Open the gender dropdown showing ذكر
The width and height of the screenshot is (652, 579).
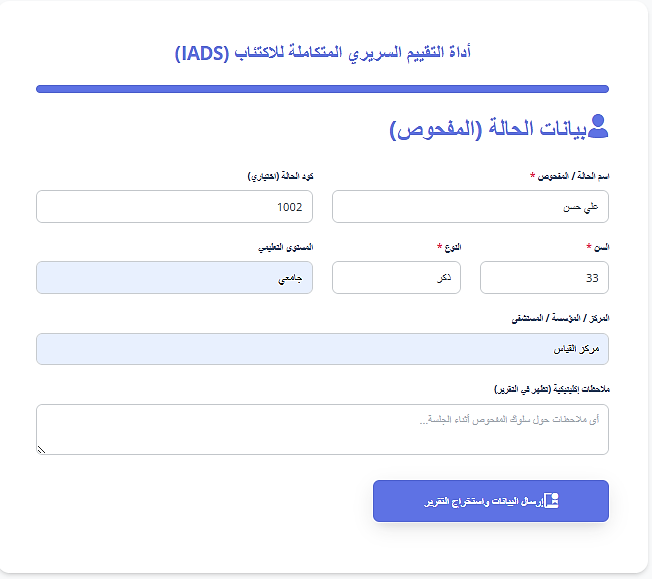point(396,277)
